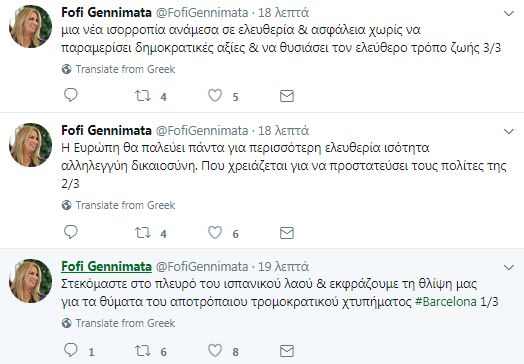Screen dimensions: 524x364
Task: Send the #Barcelona tweet via direct message
Action: coord(287,351)
